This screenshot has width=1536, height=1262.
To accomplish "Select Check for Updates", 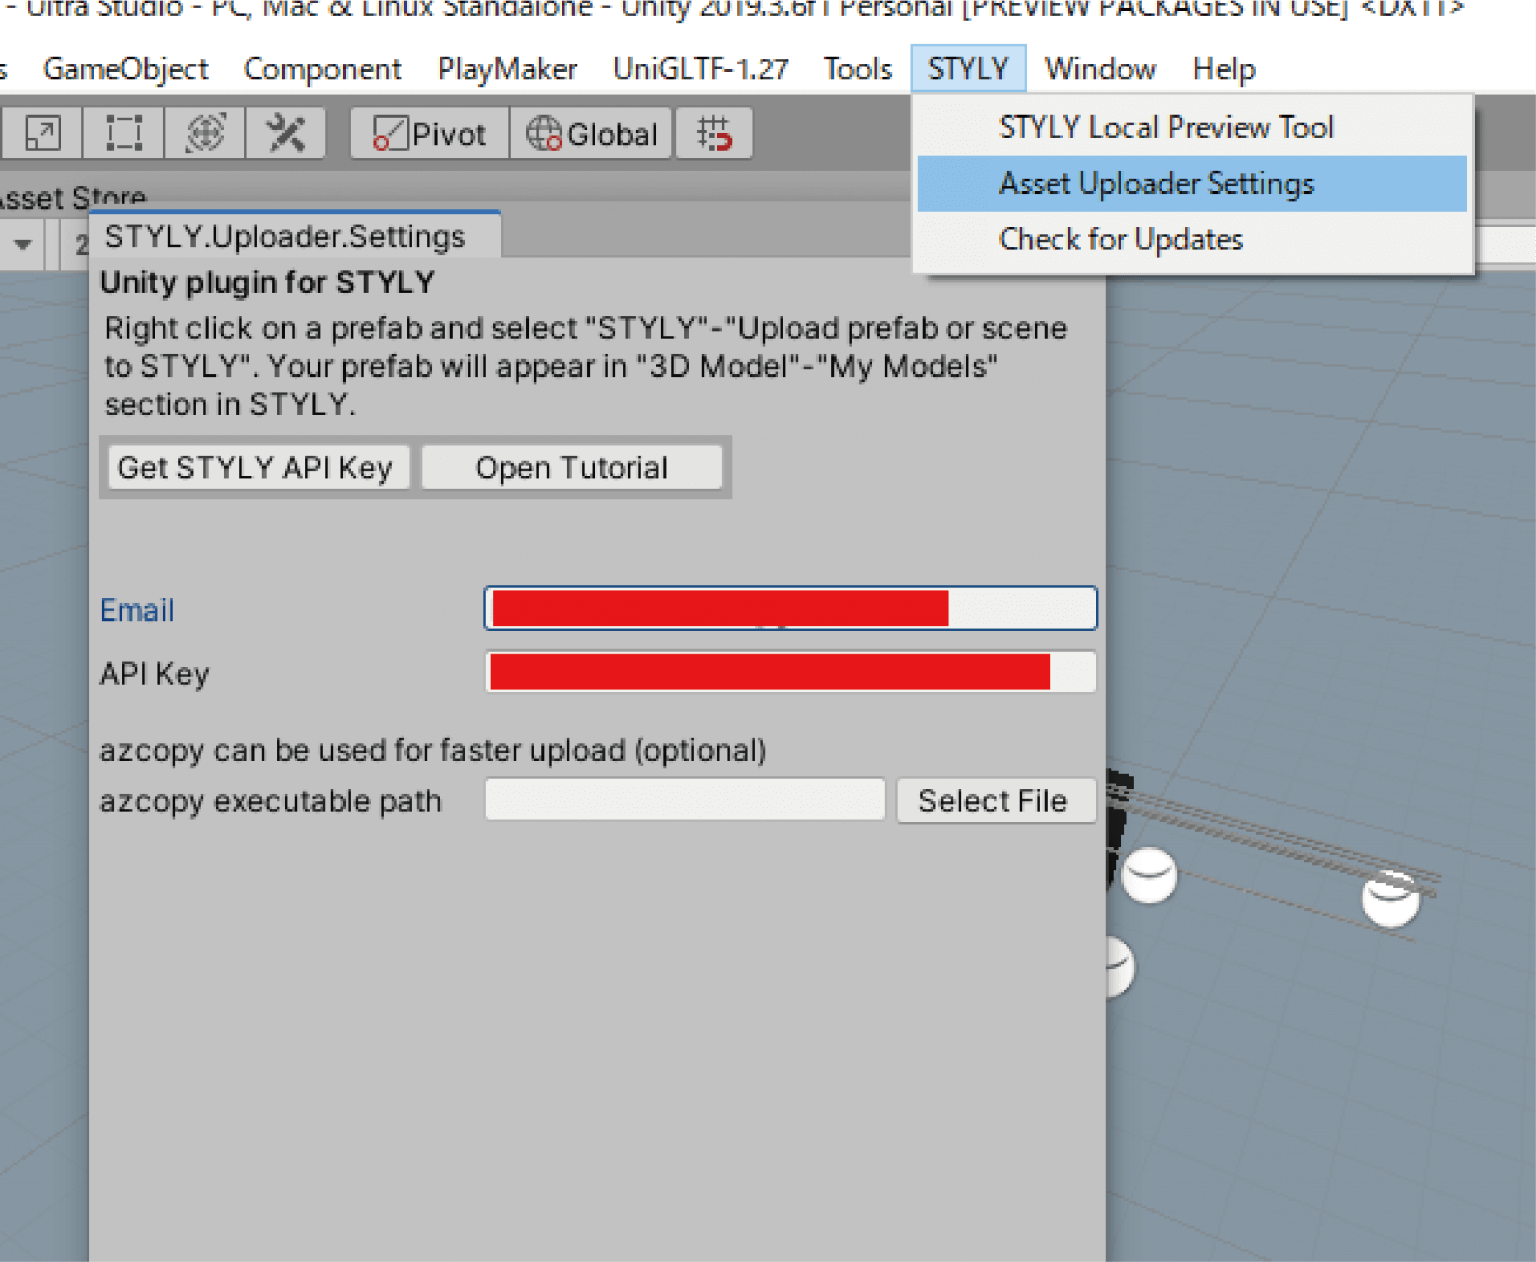I will point(1120,239).
